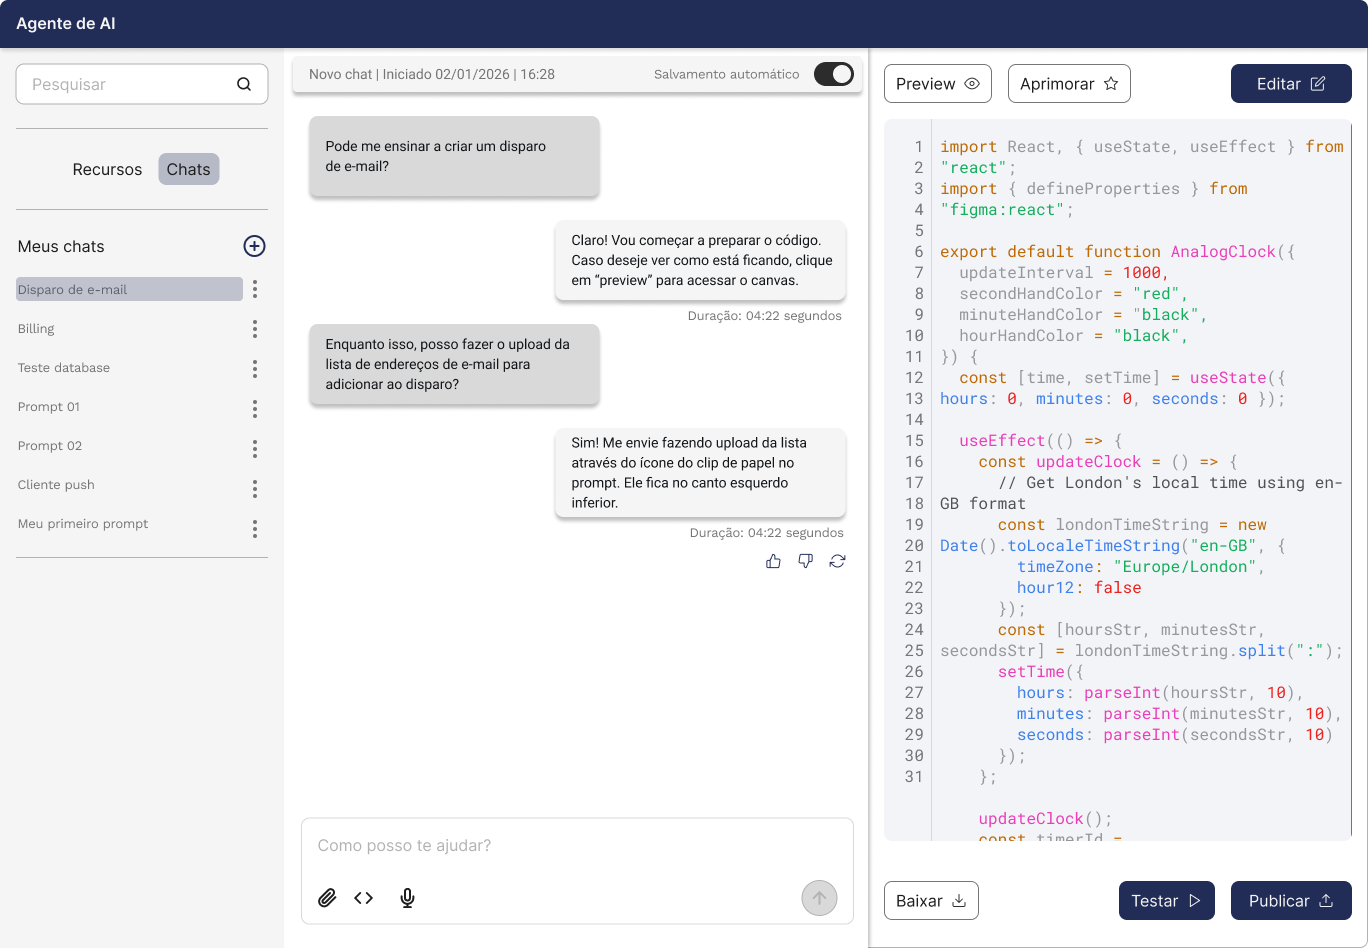This screenshot has height=948, width=1368.
Task: Open the Billing chat
Action: point(36,328)
